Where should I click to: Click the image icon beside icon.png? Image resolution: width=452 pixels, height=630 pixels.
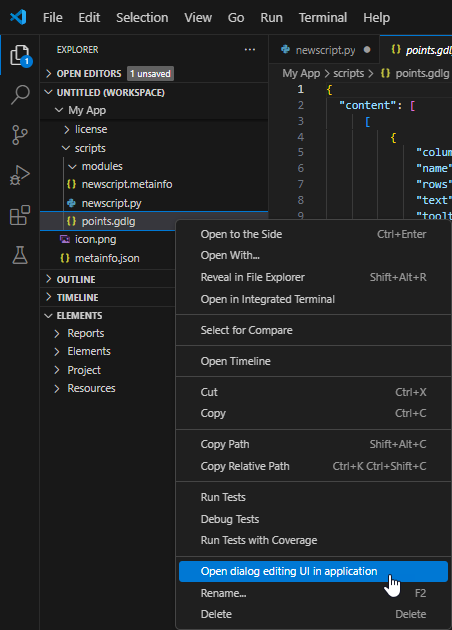click(x=65, y=239)
